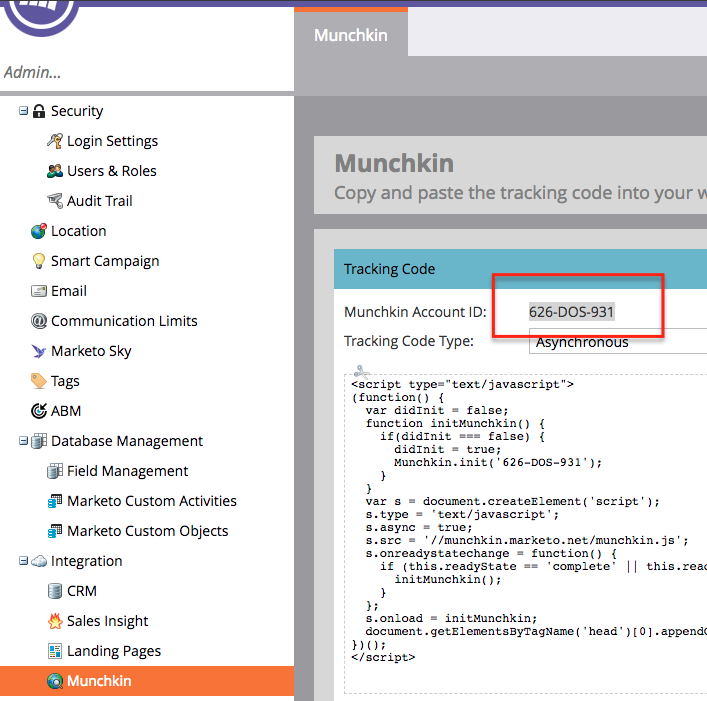This screenshot has height=701, width=707.
Task: Click the Login Settings keys icon
Action: [x=55, y=141]
